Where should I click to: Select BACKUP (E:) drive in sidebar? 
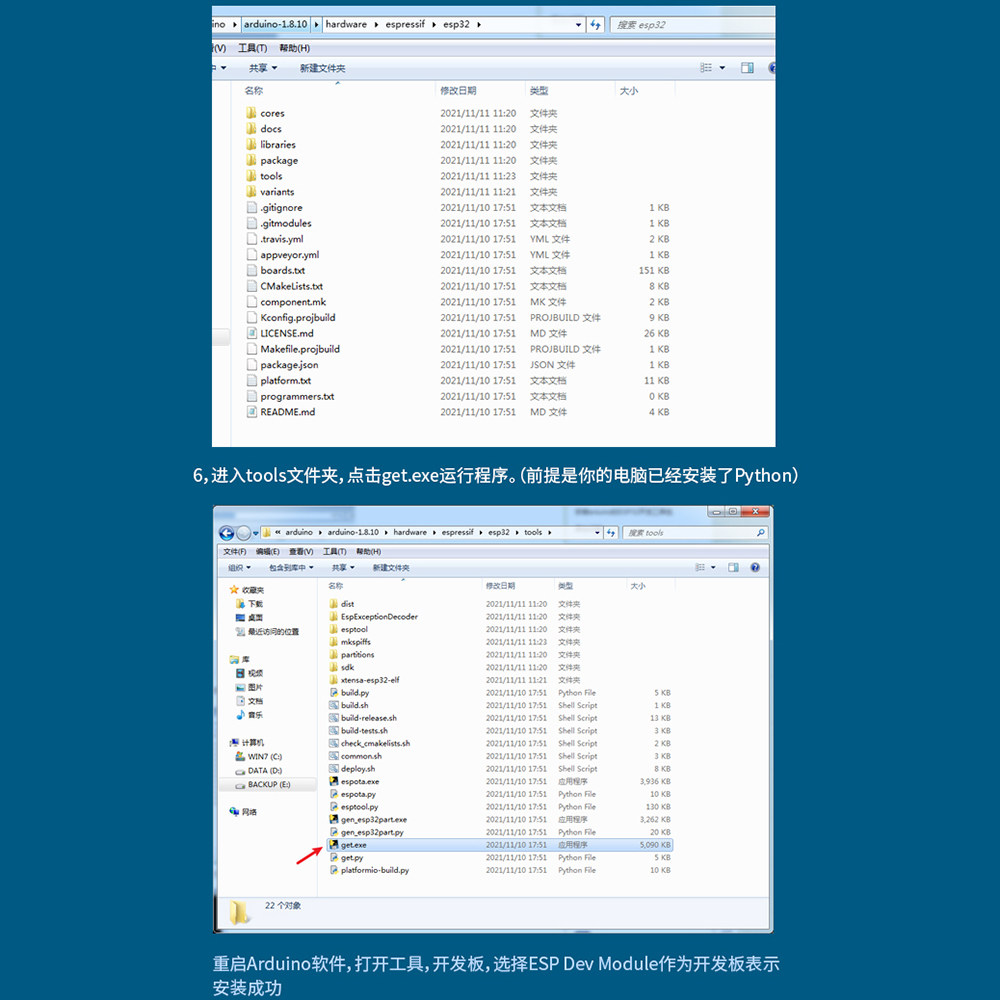(x=268, y=784)
